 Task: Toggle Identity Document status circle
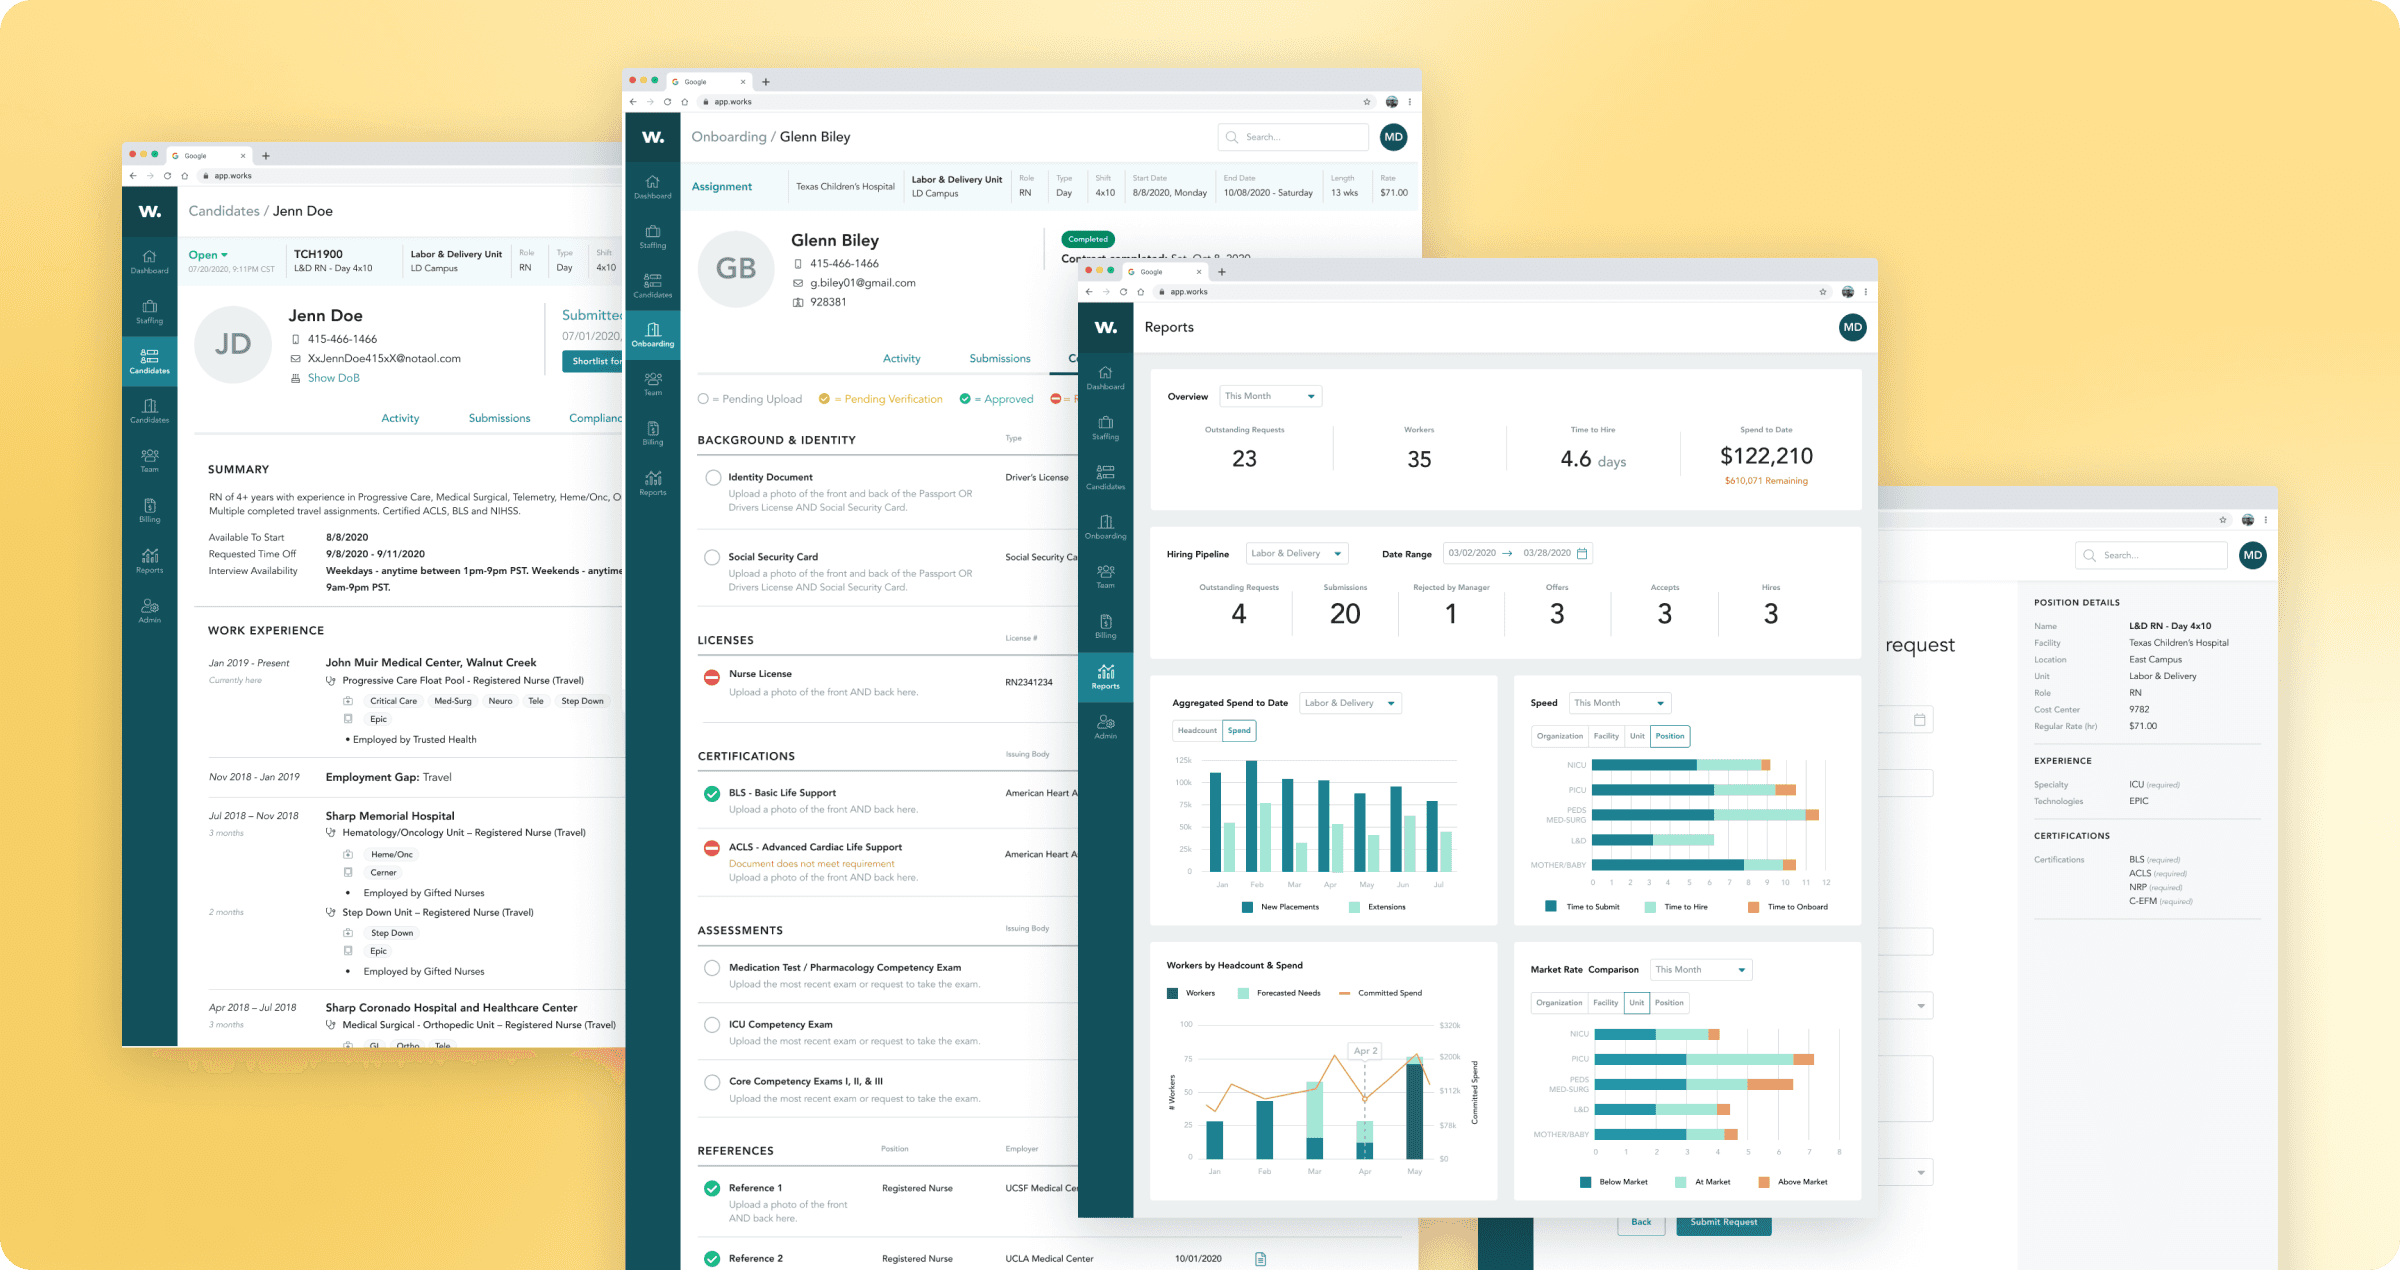pyautogui.click(x=713, y=478)
